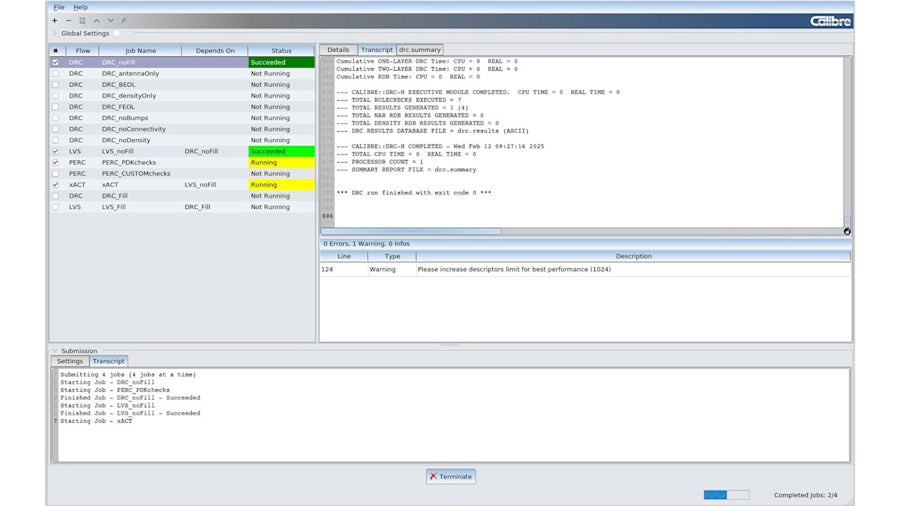This screenshot has height=506, width=900.
Task: Uncheck the PERC_PDKchecks job checkbox
Action: (56, 162)
